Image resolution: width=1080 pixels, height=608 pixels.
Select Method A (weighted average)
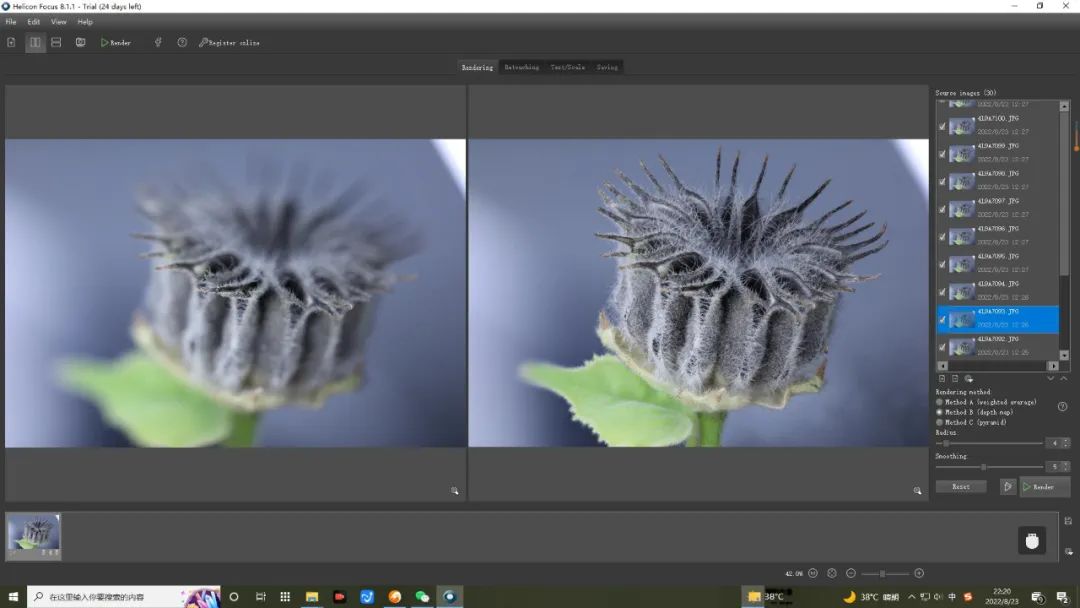(939, 402)
